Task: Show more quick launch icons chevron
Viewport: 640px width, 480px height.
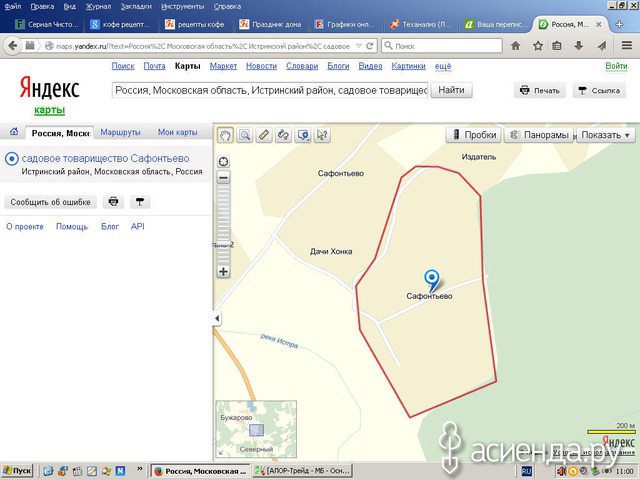Action: click(140, 469)
